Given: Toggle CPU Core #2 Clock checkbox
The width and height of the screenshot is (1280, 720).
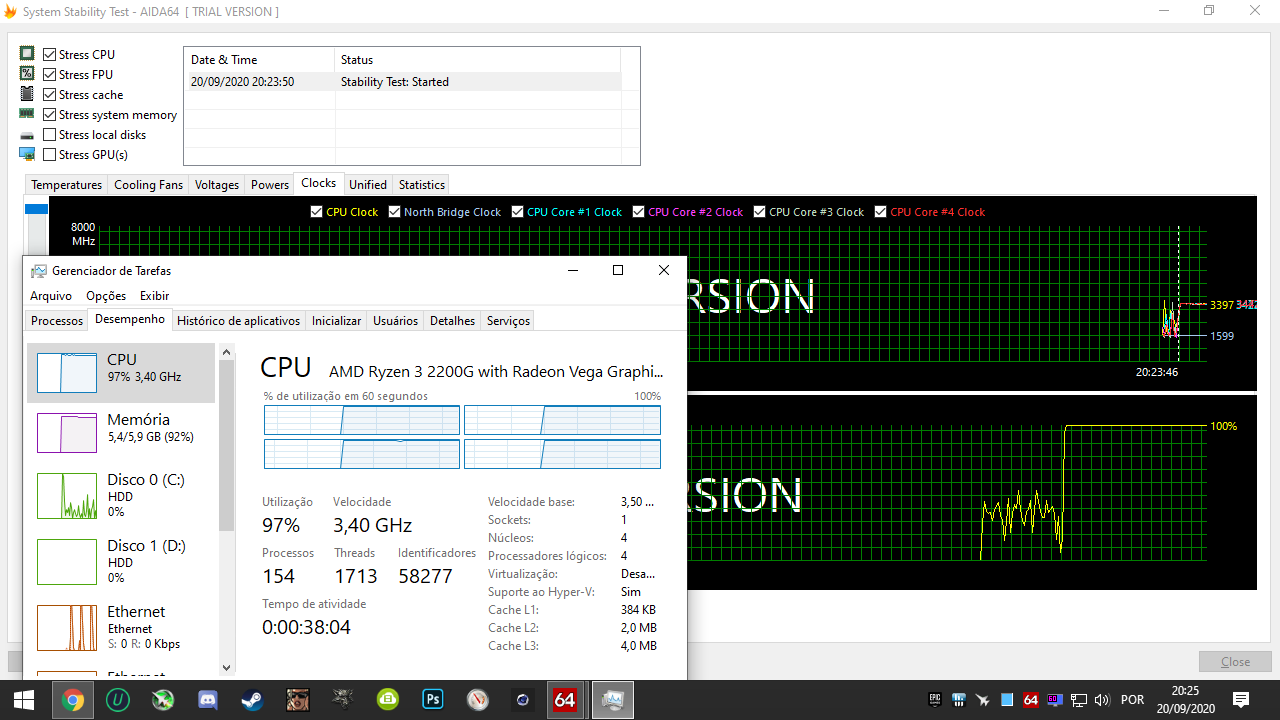Looking at the screenshot, I should (x=639, y=212).
